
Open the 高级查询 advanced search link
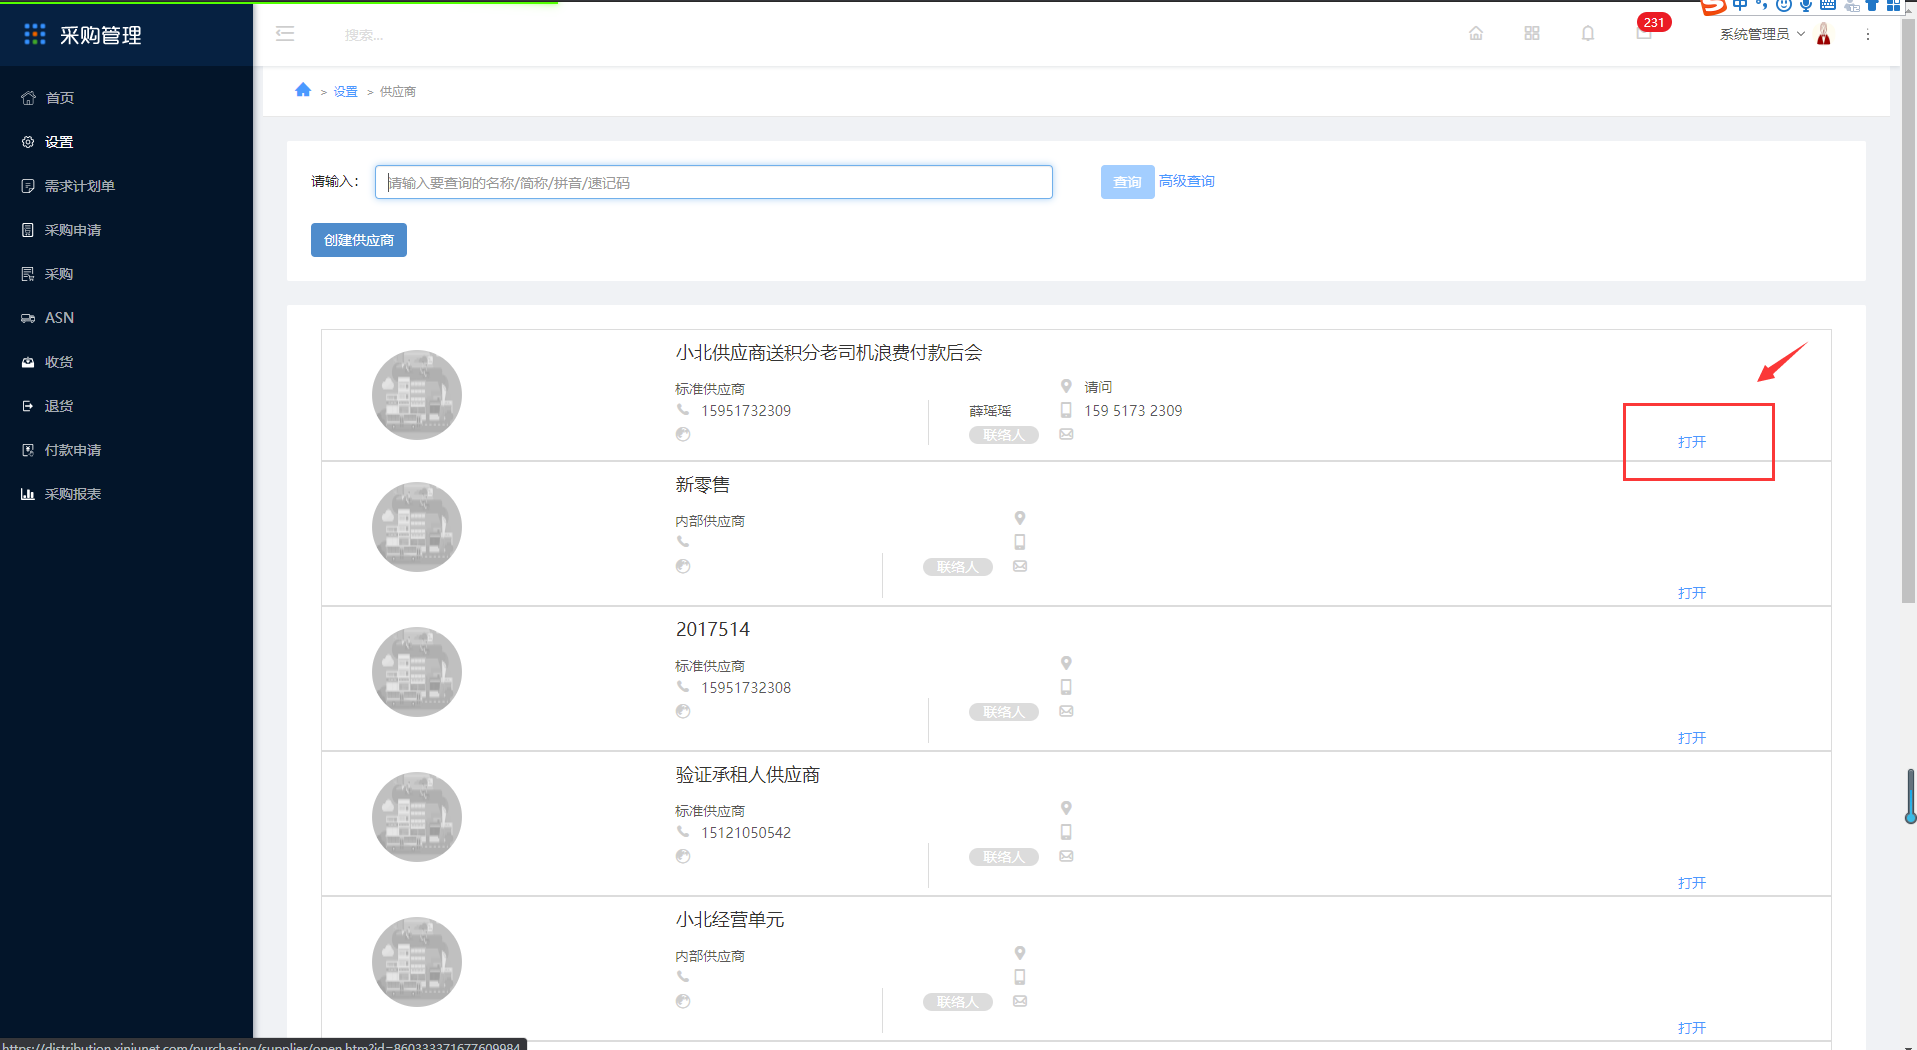pyautogui.click(x=1186, y=181)
